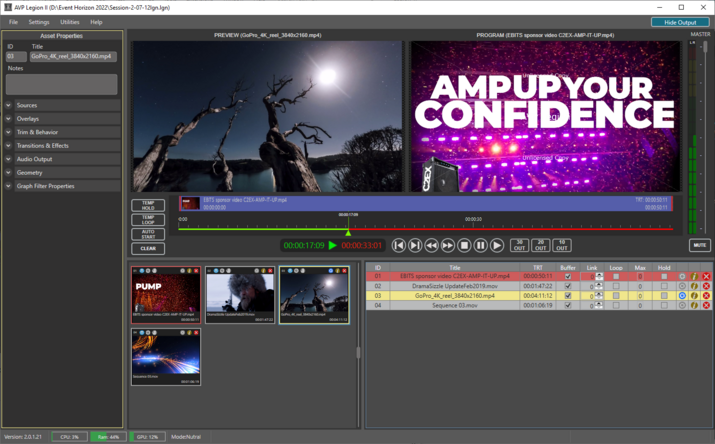Click the Play transport button
Viewport: 715px width, 444px height.
pyautogui.click(x=497, y=245)
